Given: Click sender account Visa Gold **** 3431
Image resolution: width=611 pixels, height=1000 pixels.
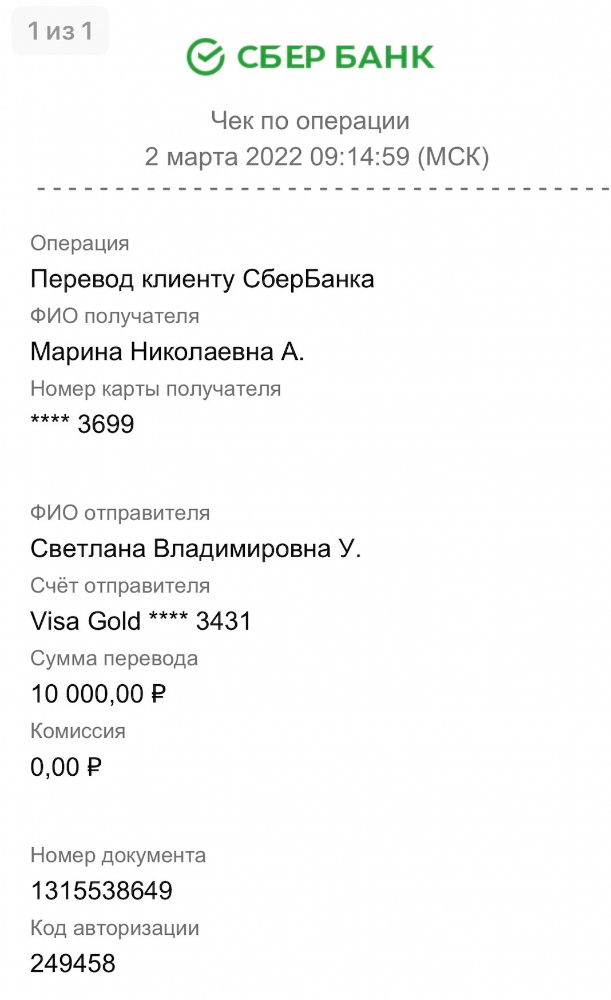Looking at the screenshot, I should click(141, 622).
